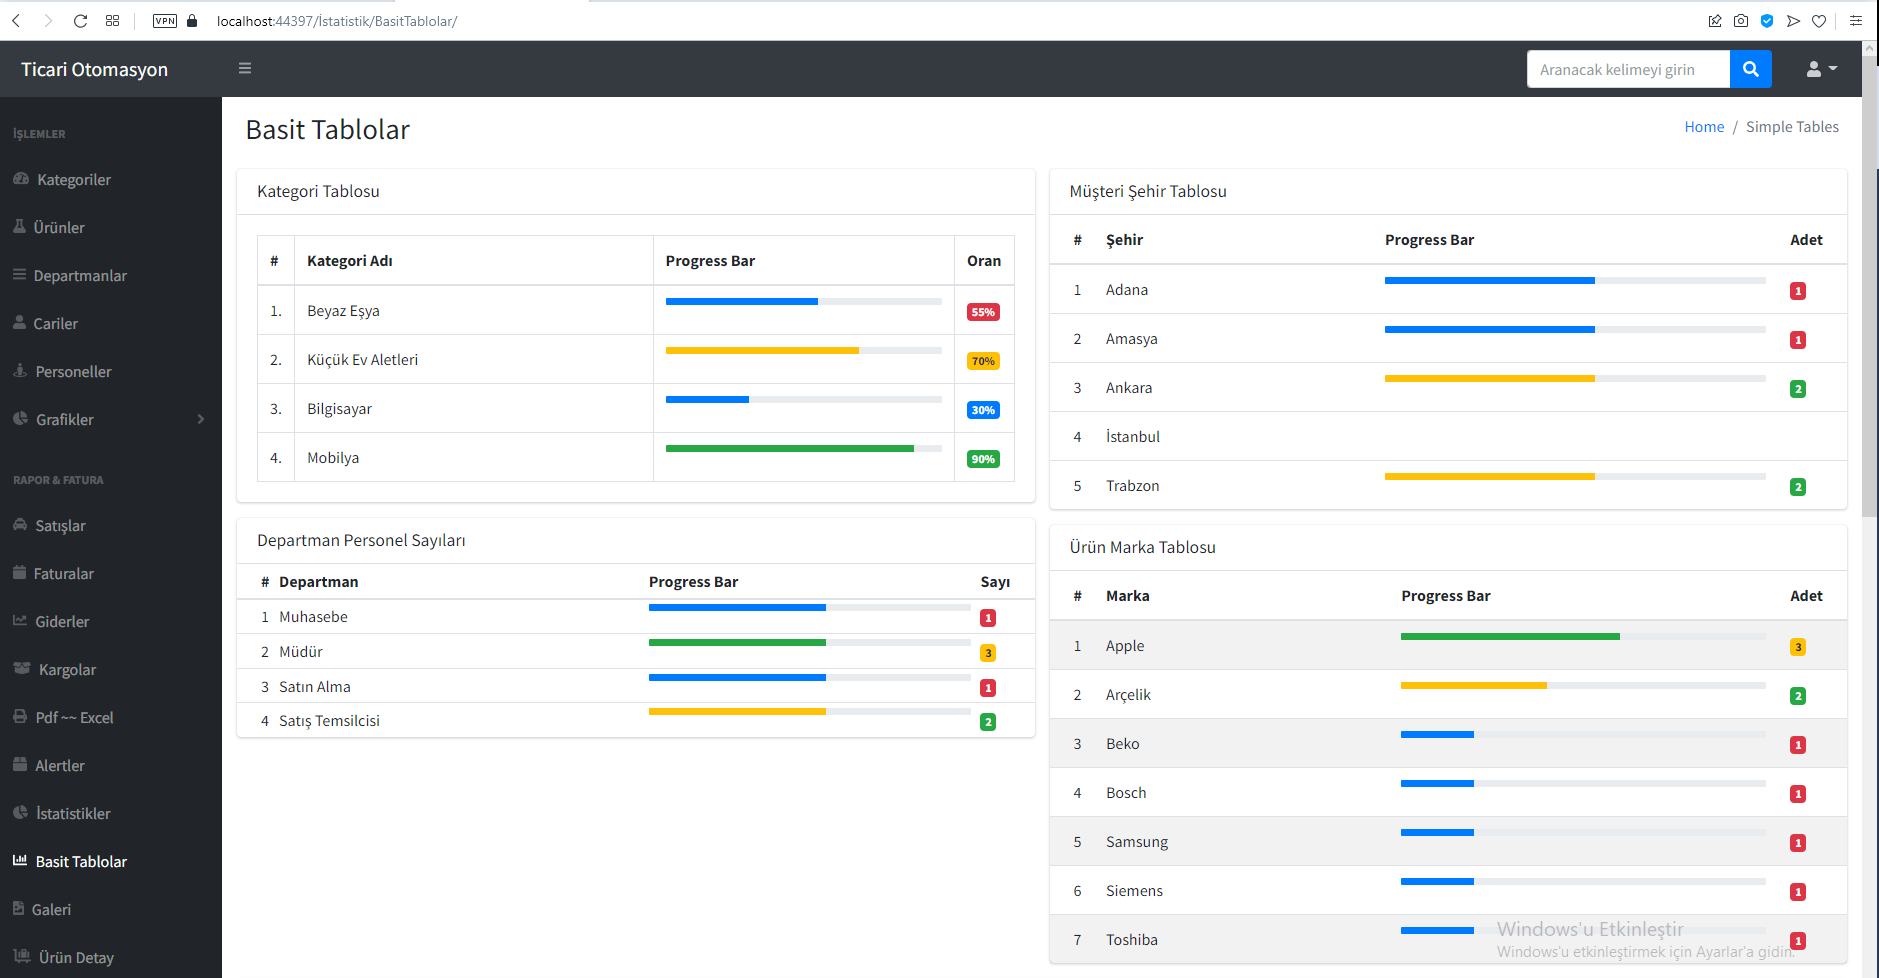This screenshot has width=1879, height=978.
Task: Click the Ürün Detay sidebar icon
Action: (22, 957)
